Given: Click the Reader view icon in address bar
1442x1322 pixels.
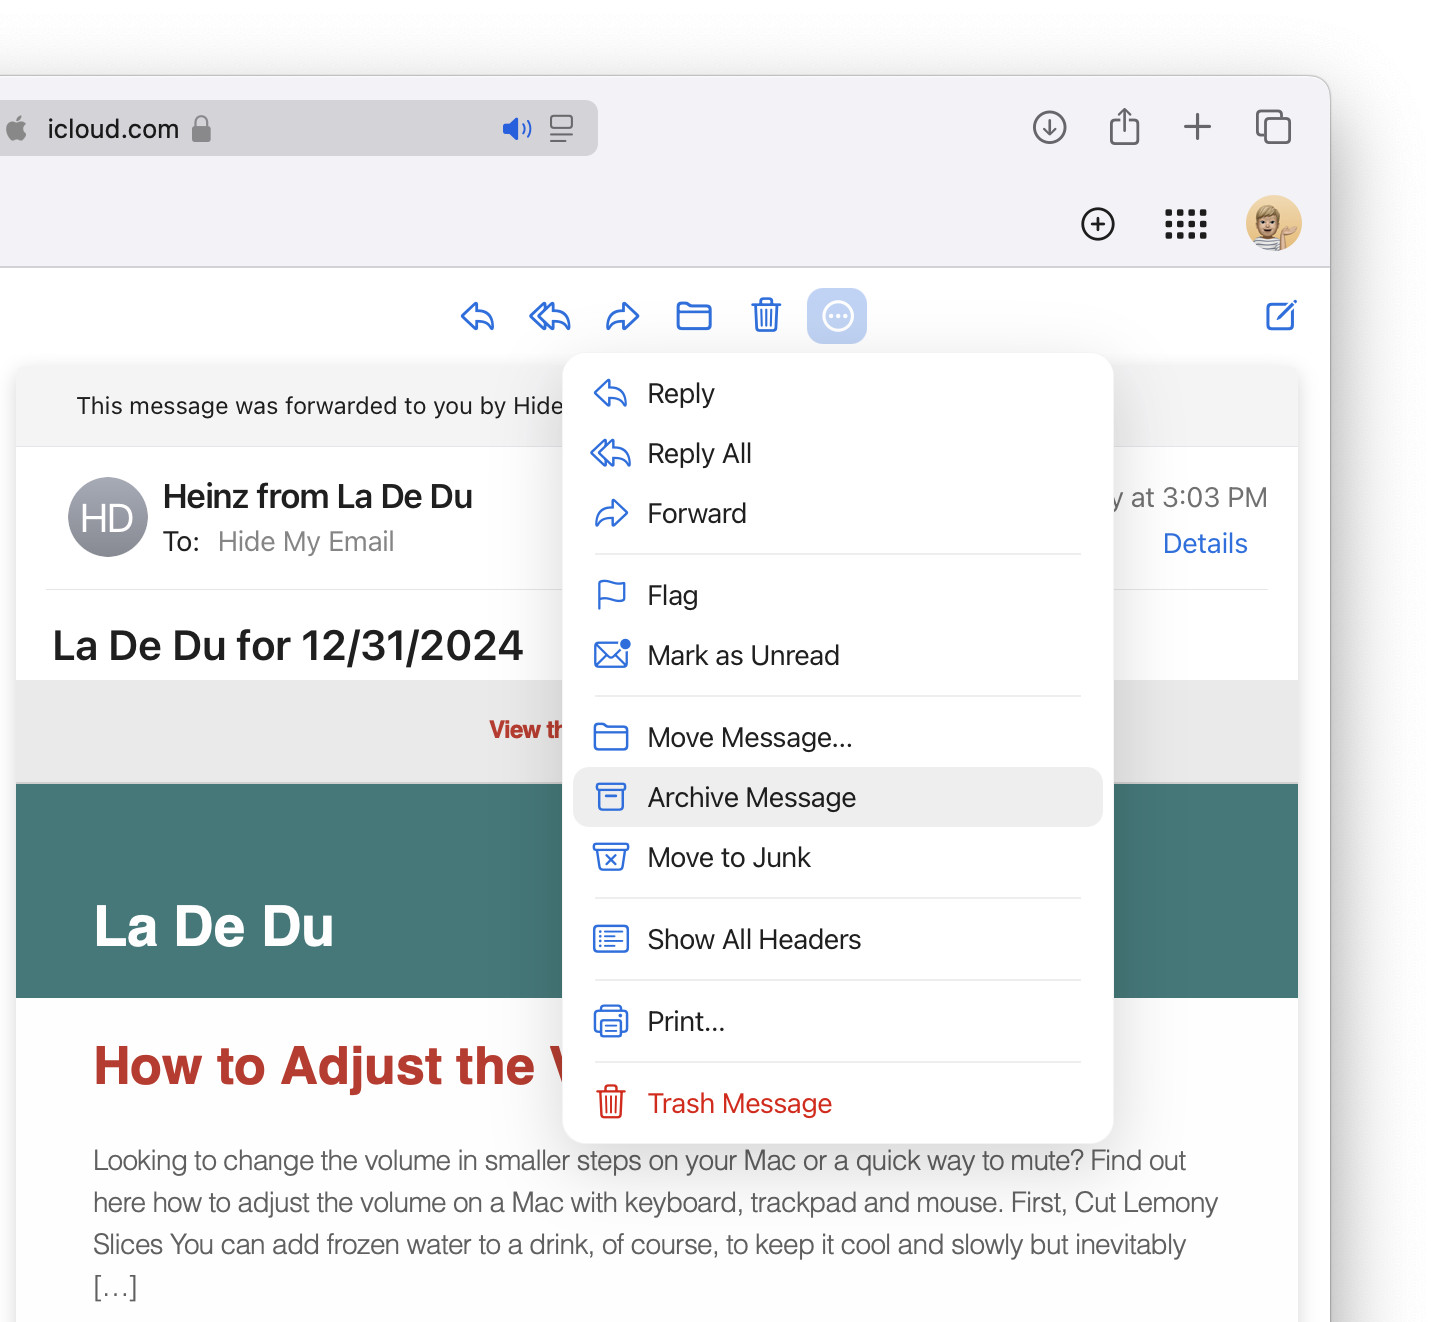Looking at the screenshot, I should click(x=562, y=129).
